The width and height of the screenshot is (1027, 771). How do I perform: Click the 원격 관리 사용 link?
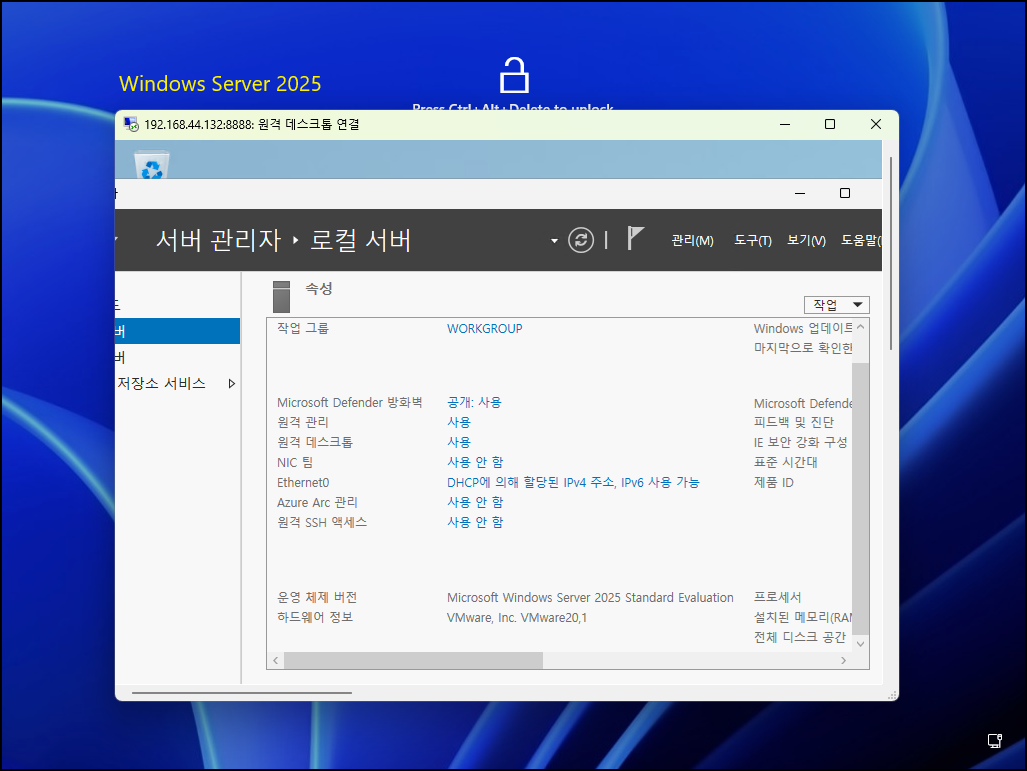[x=458, y=423]
